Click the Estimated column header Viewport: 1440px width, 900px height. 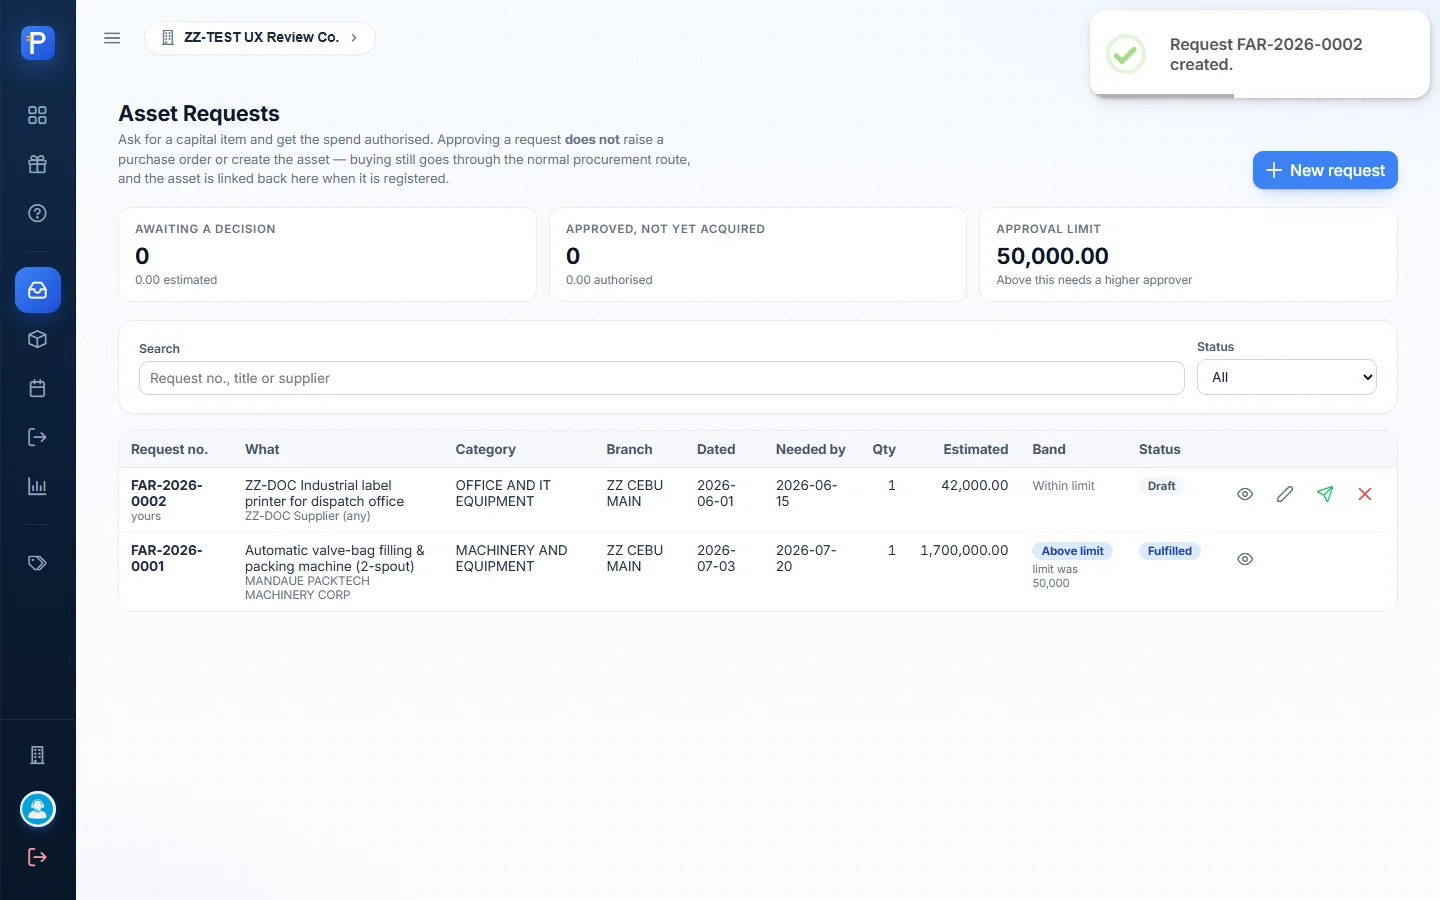click(975, 449)
